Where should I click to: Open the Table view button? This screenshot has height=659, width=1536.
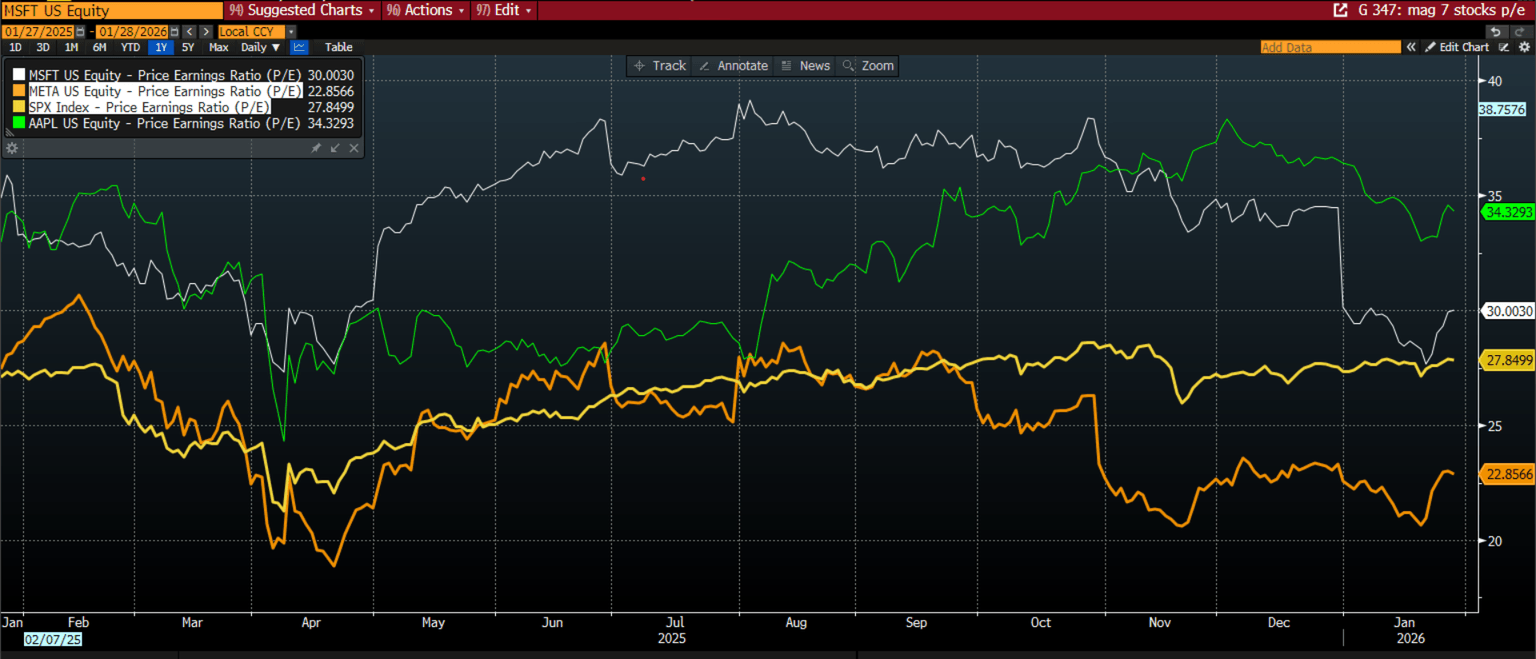(338, 46)
